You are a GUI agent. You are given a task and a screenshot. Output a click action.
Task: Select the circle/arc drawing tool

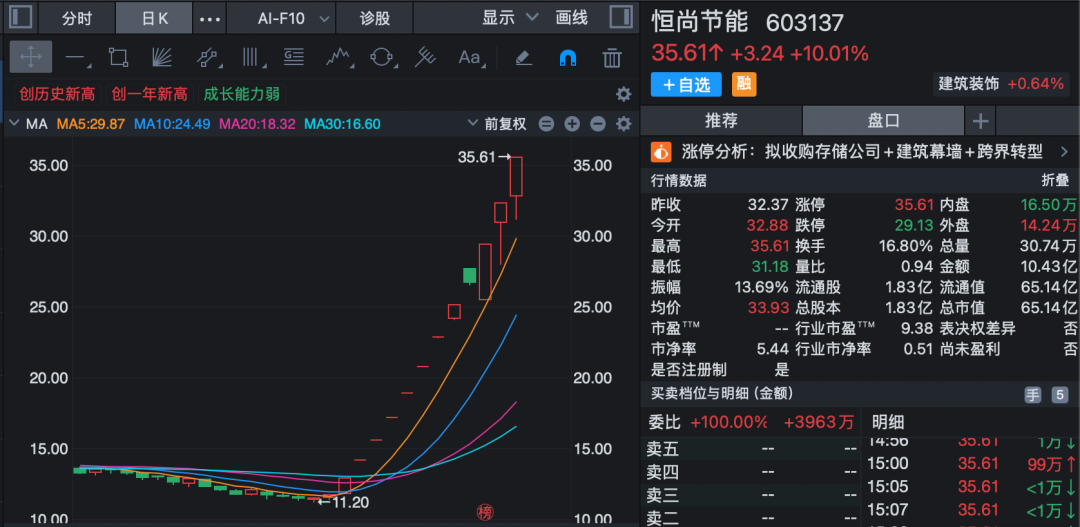point(382,57)
